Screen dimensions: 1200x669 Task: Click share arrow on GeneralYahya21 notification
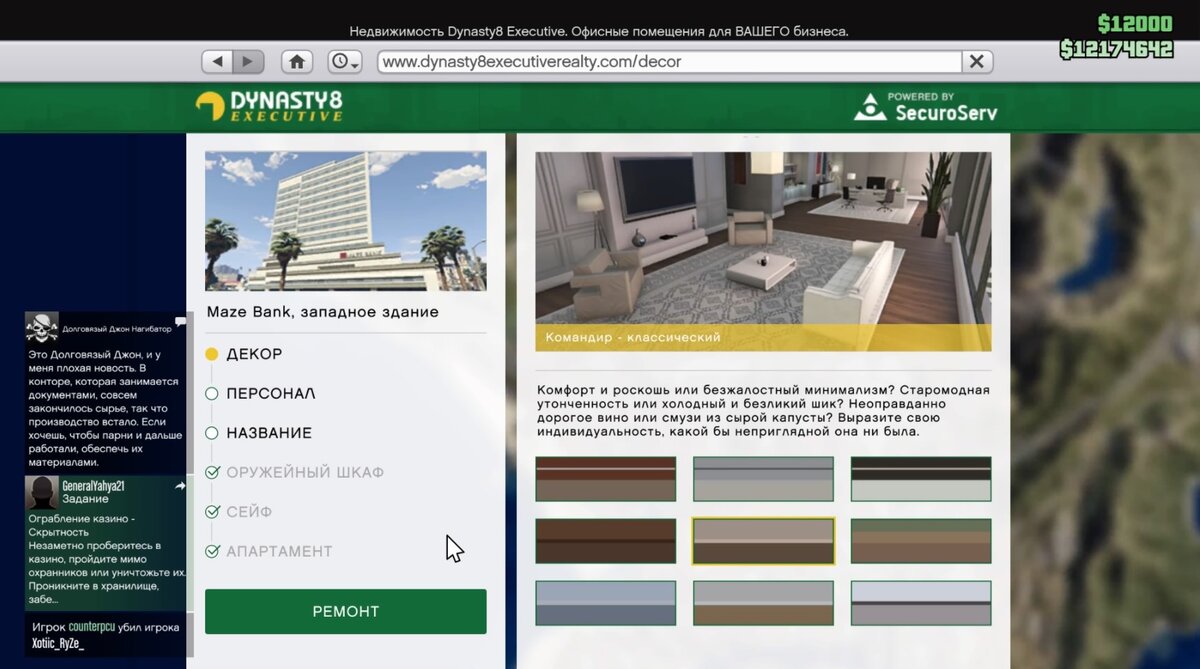(180, 486)
